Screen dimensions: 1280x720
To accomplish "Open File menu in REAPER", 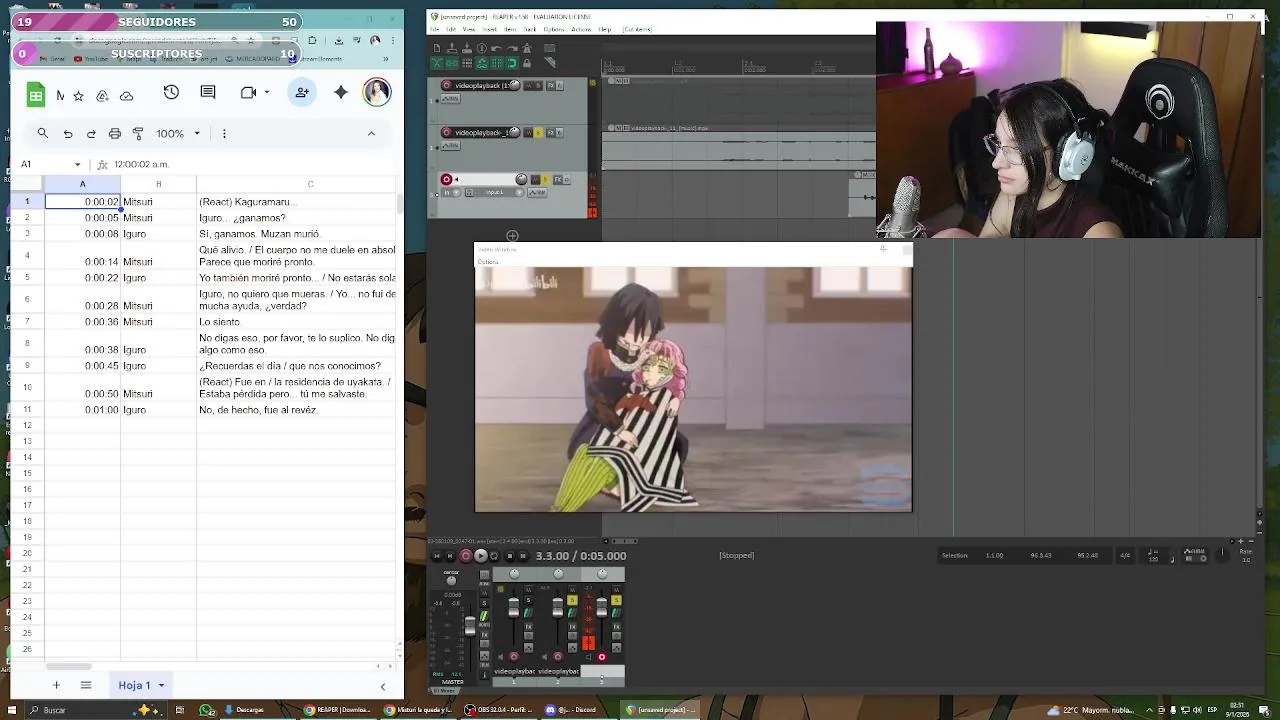I will pyautogui.click(x=434, y=29).
